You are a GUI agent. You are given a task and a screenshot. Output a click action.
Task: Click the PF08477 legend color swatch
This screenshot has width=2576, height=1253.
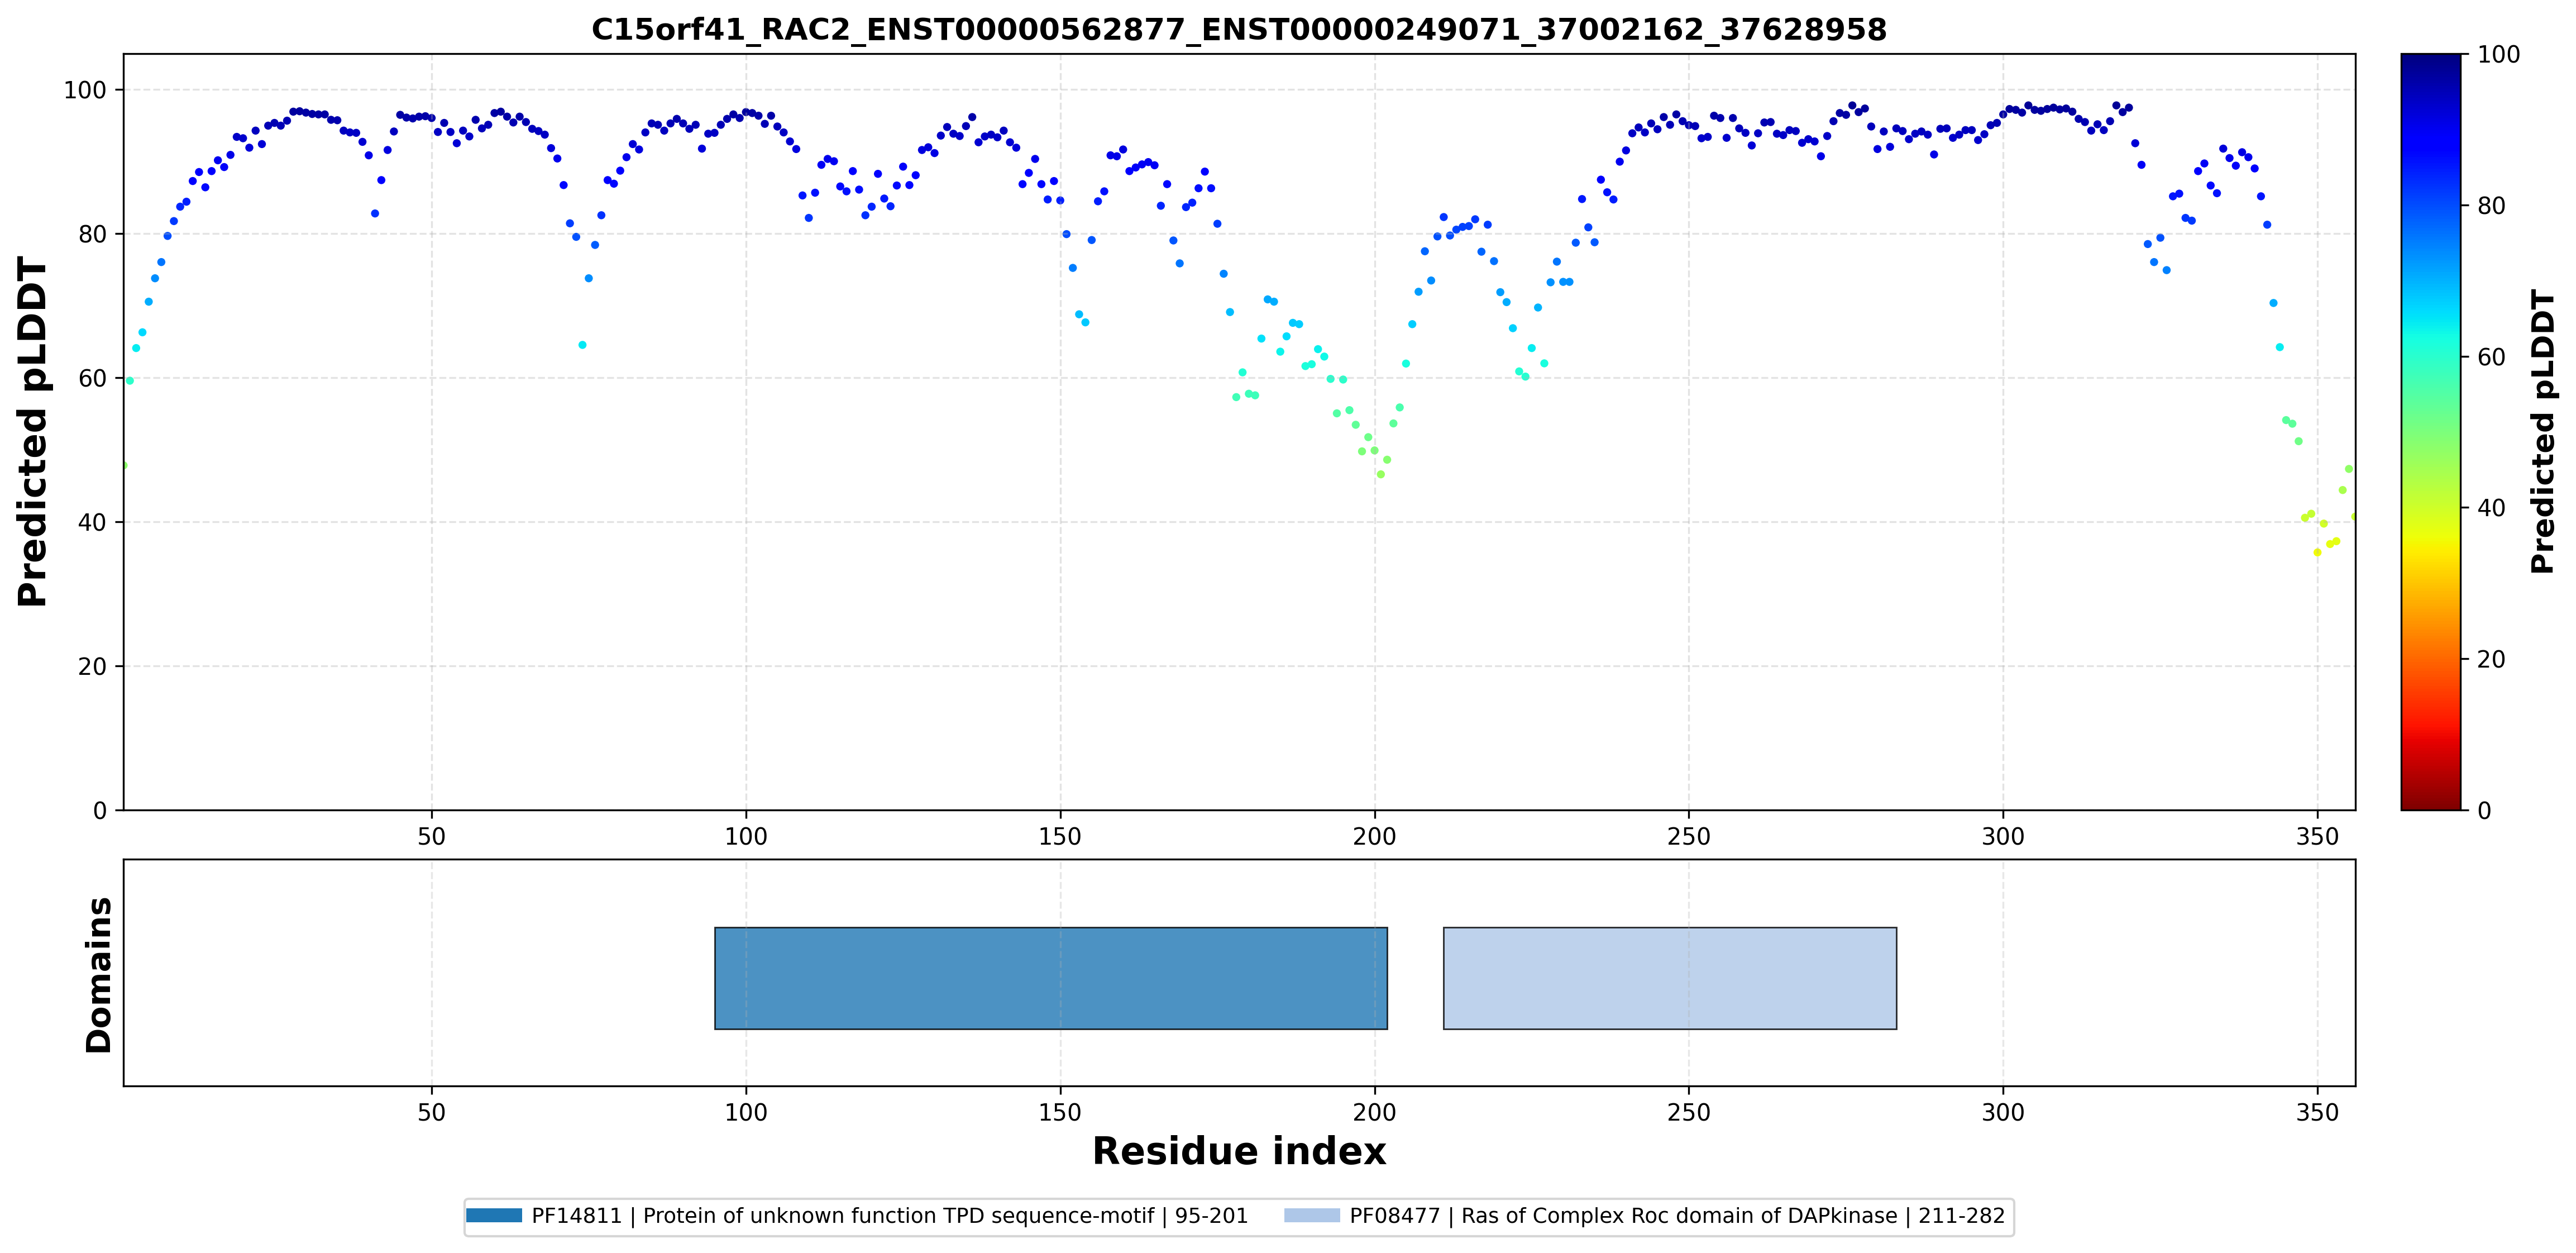click(1312, 1216)
